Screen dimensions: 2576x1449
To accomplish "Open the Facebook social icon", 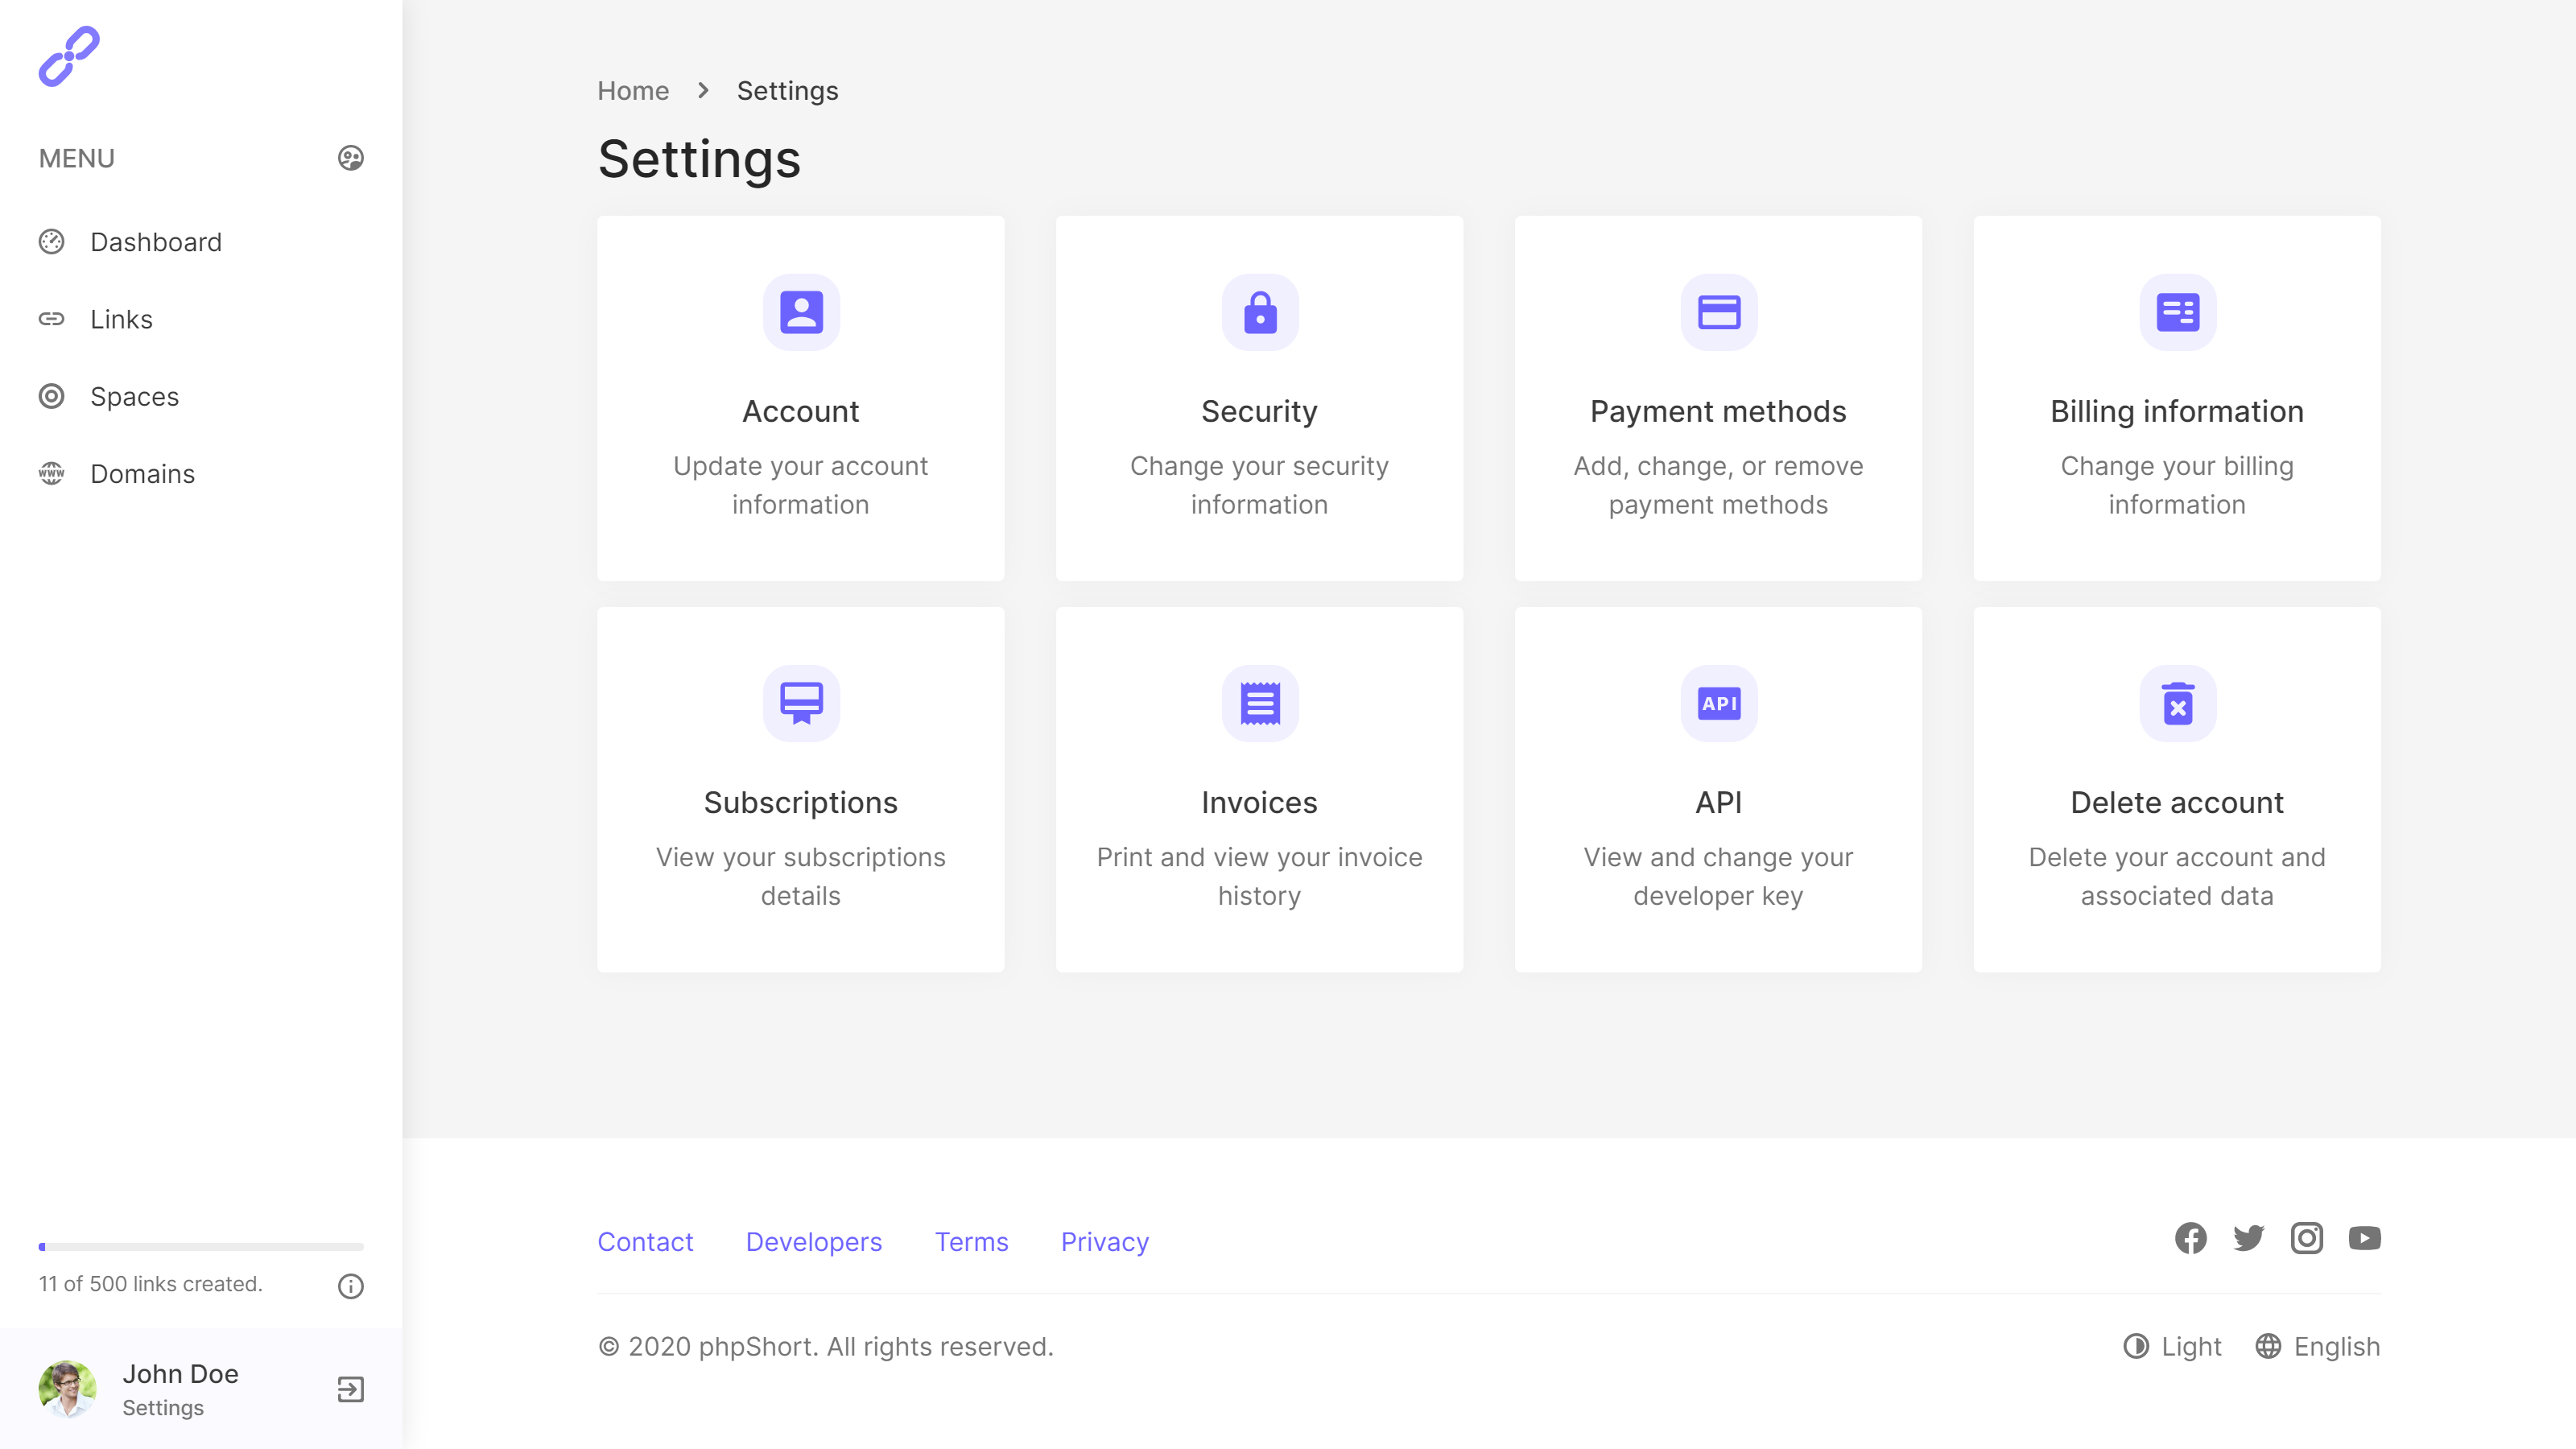I will 2190,1238.
